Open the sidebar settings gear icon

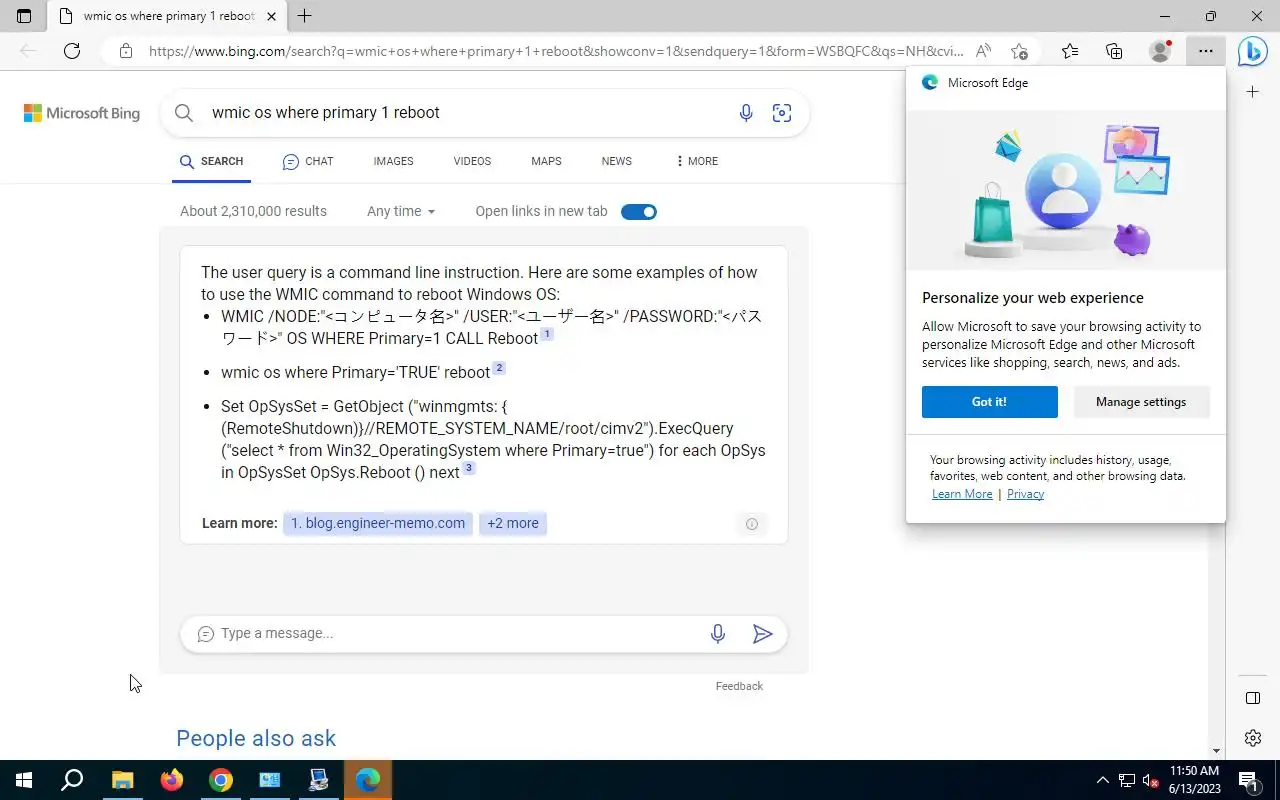(x=1253, y=738)
